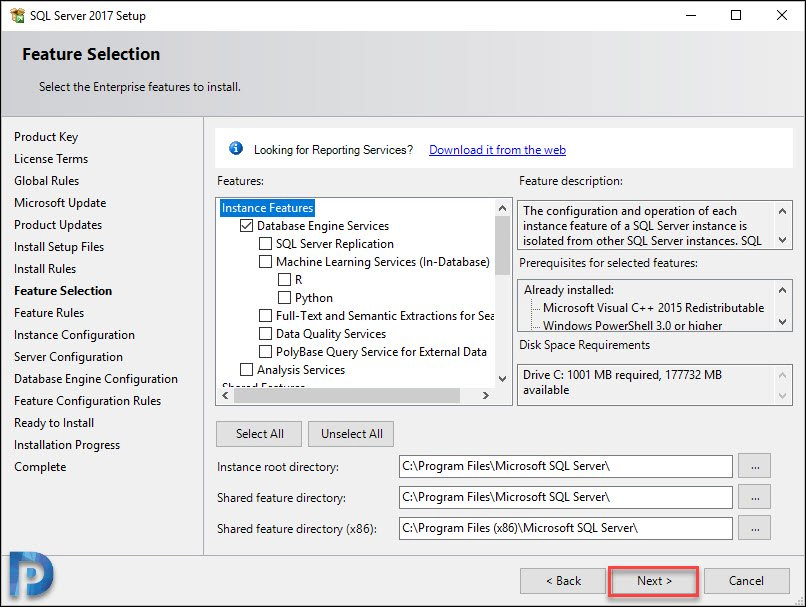Screen dimensions: 806x607
Task: Click the Features list horizontal scrollbar thumb
Action: 347,395
